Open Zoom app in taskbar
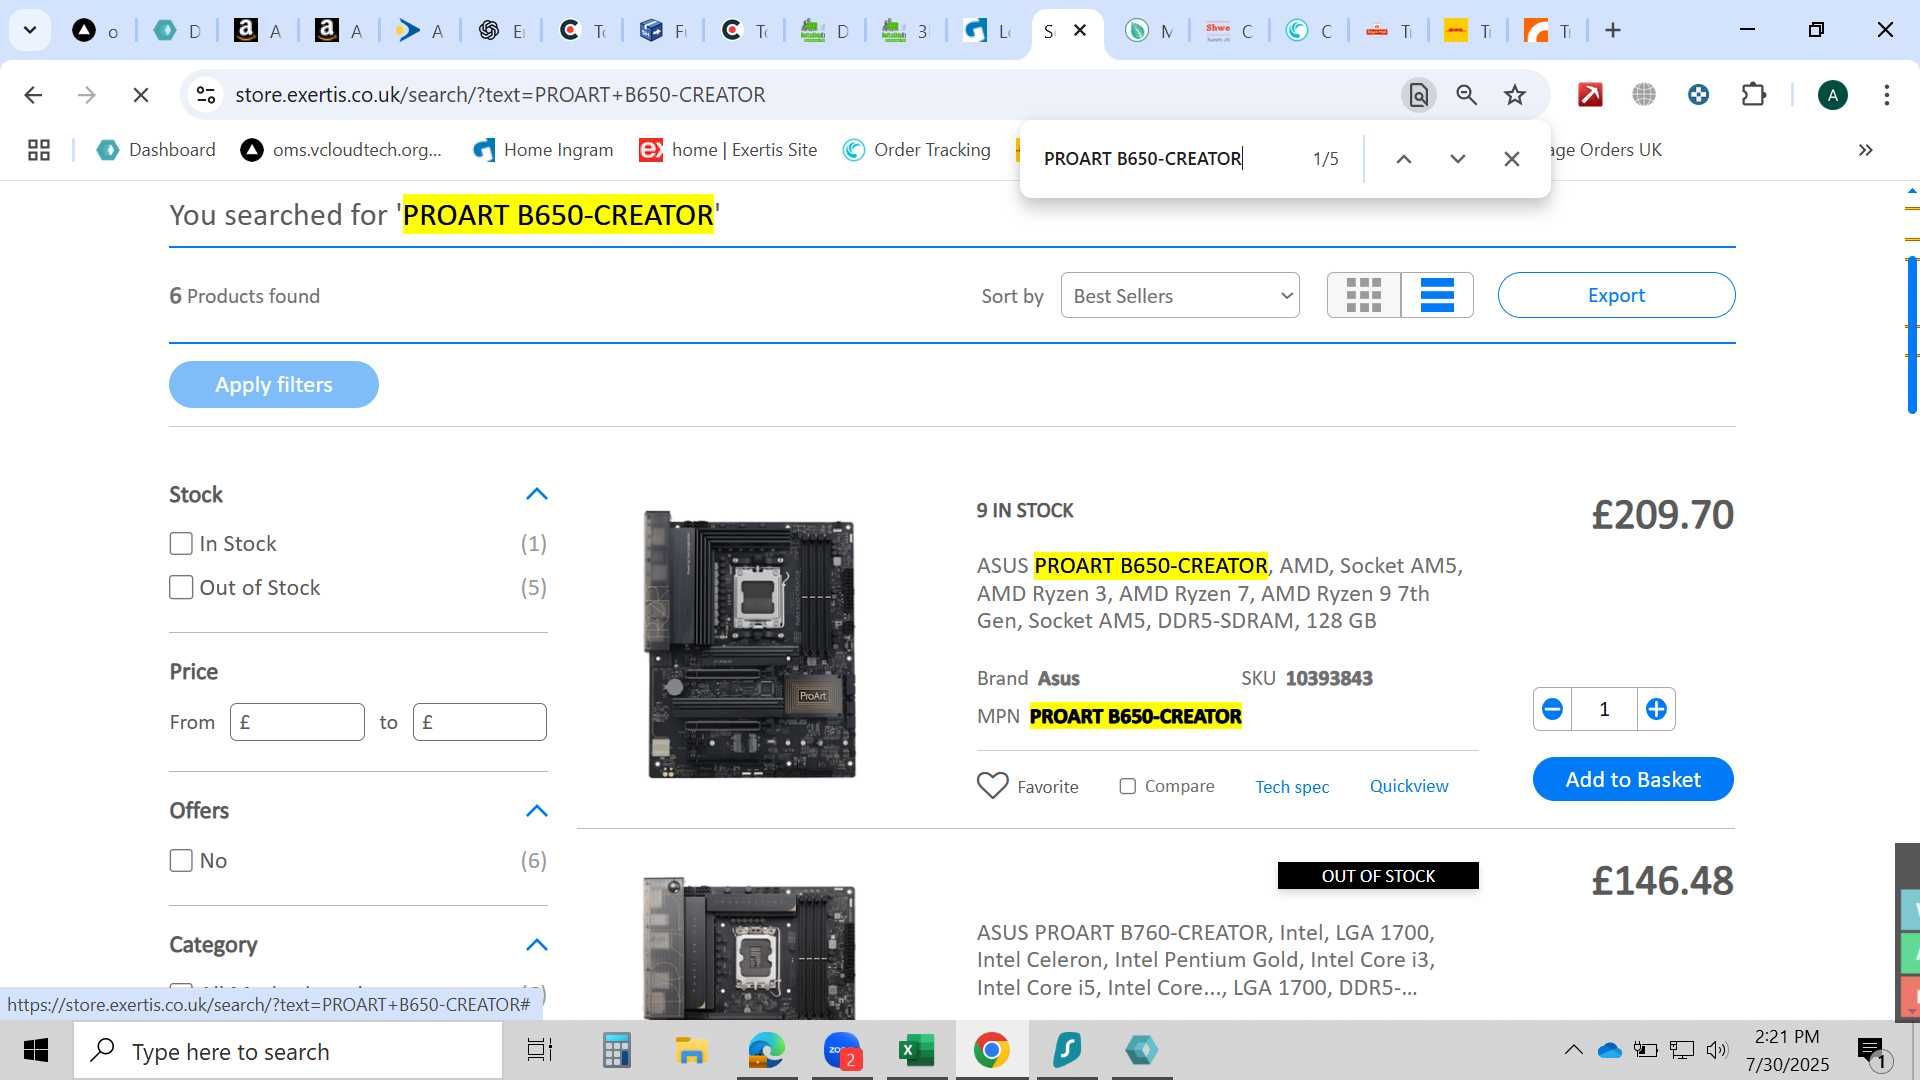Image resolution: width=1920 pixels, height=1080 pixels. [x=842, y=1051]
